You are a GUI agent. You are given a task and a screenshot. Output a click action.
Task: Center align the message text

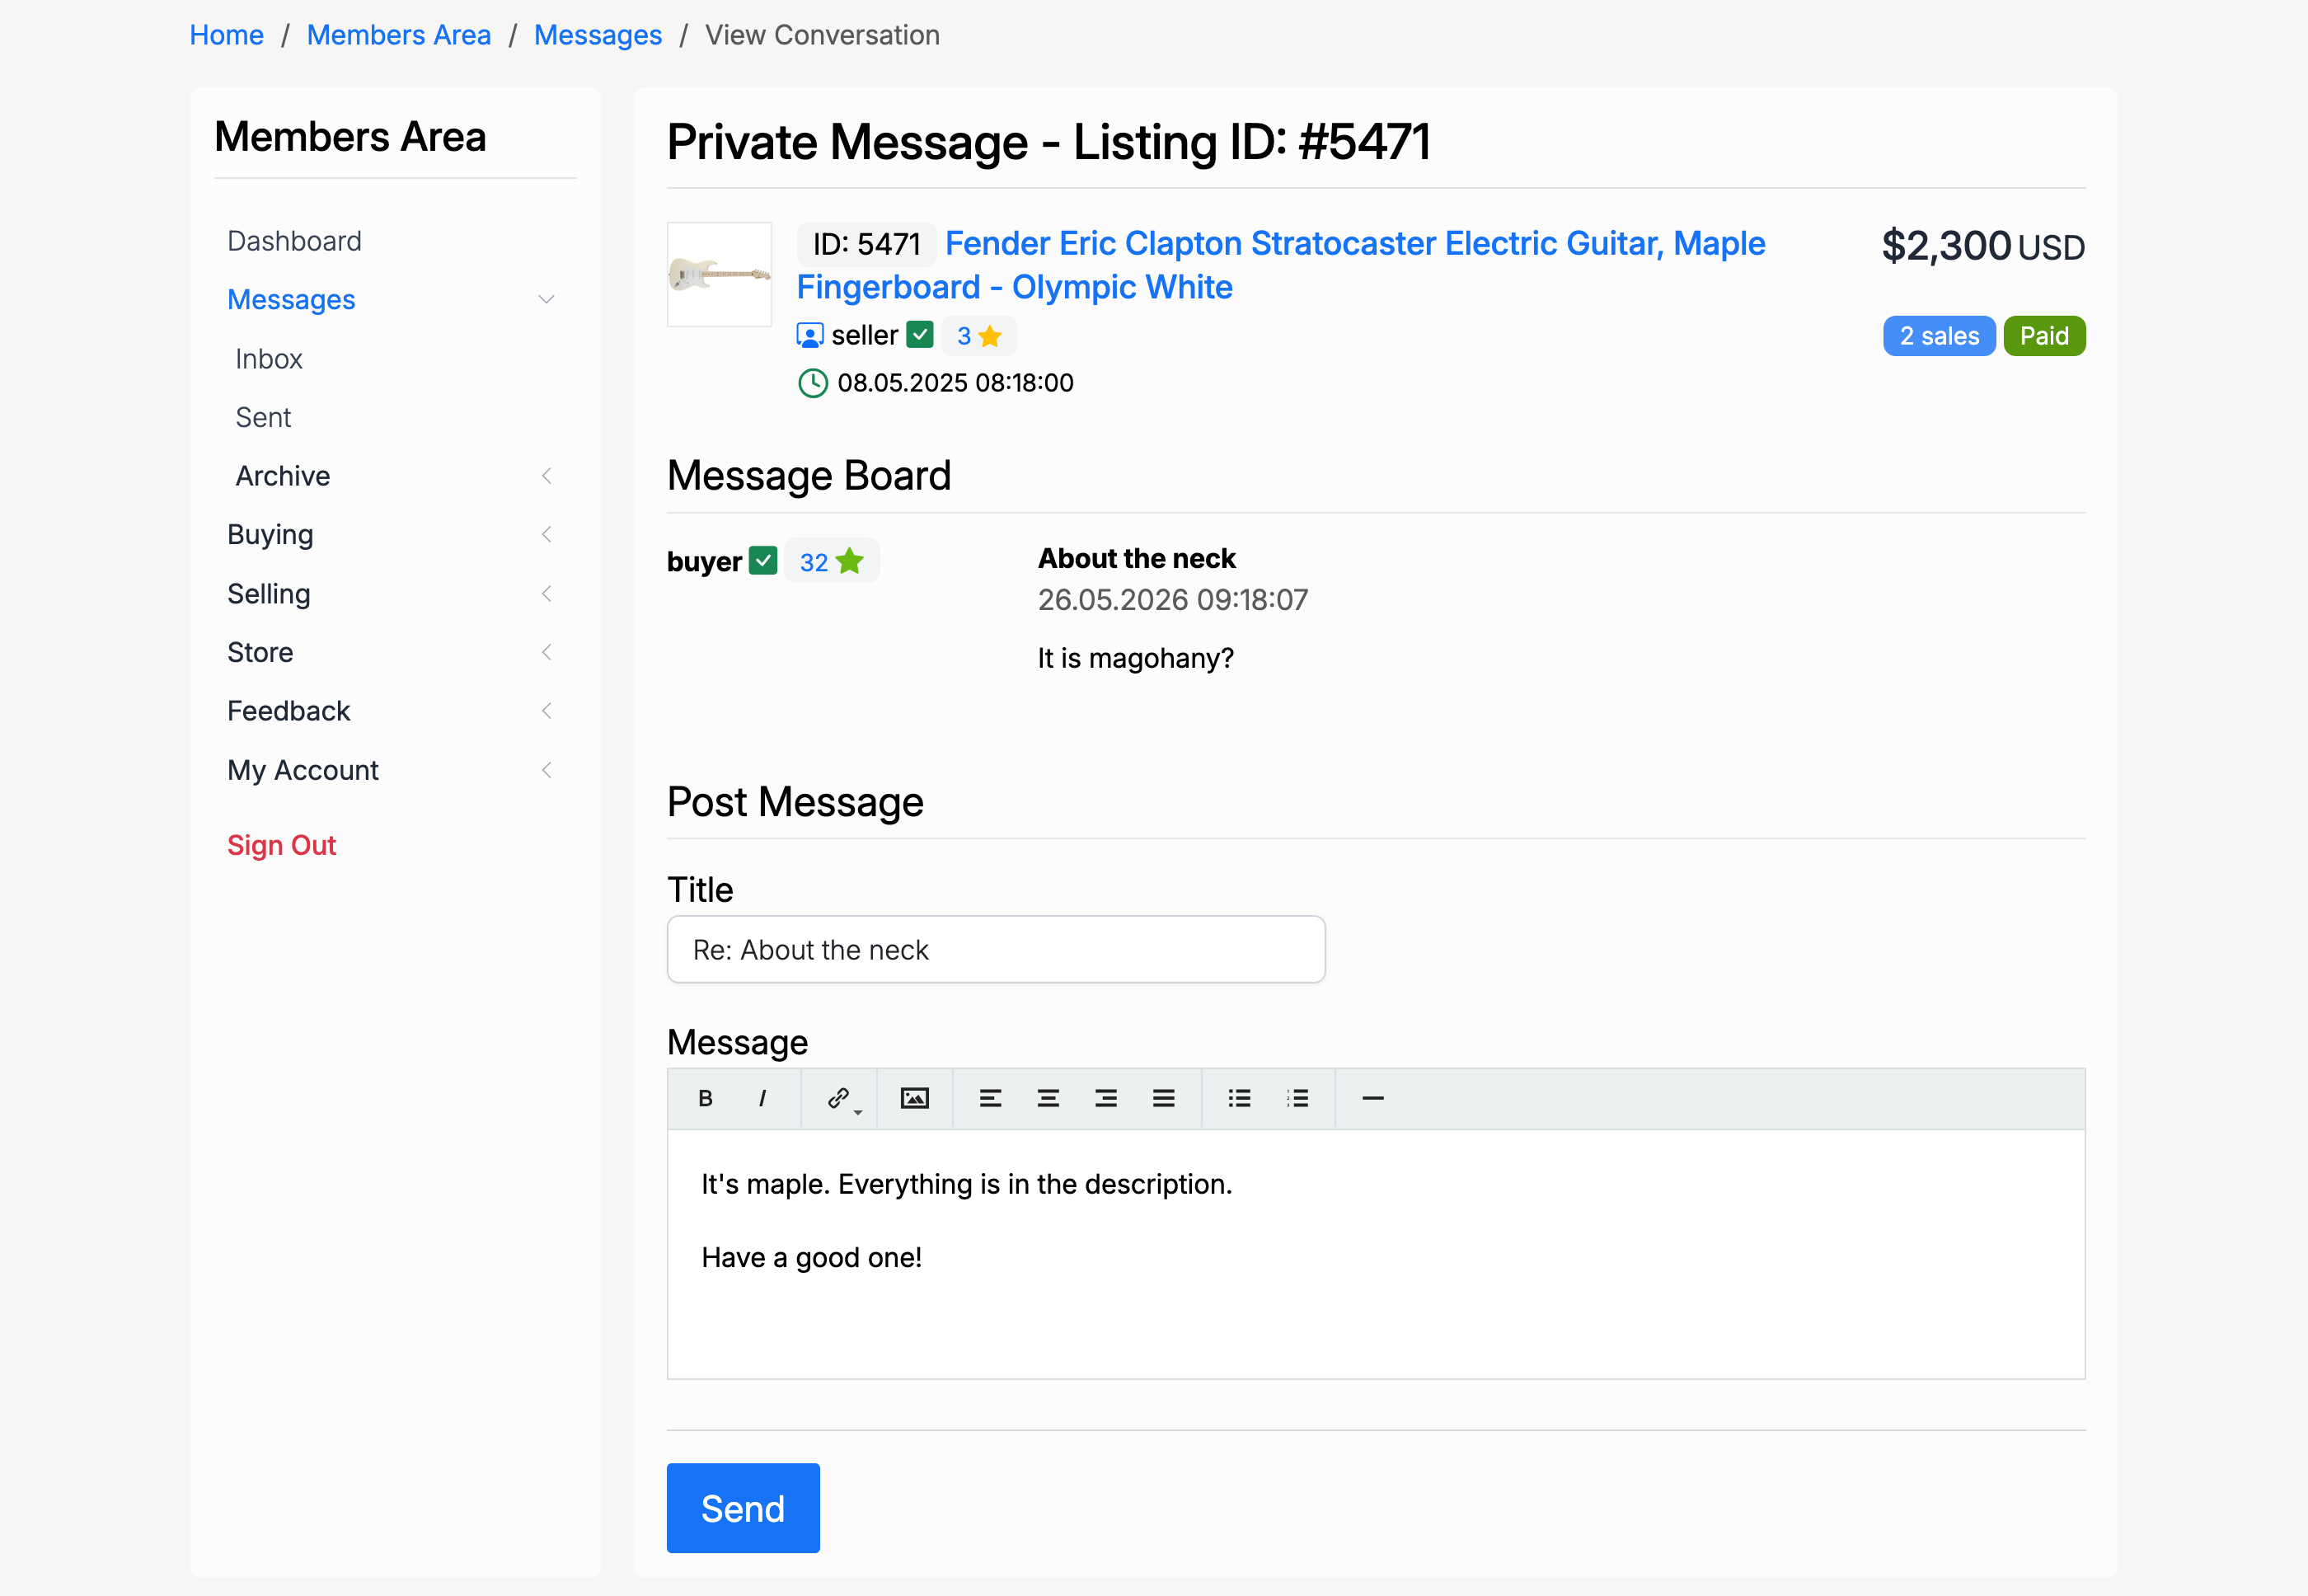click(x=1048, y=1098)
